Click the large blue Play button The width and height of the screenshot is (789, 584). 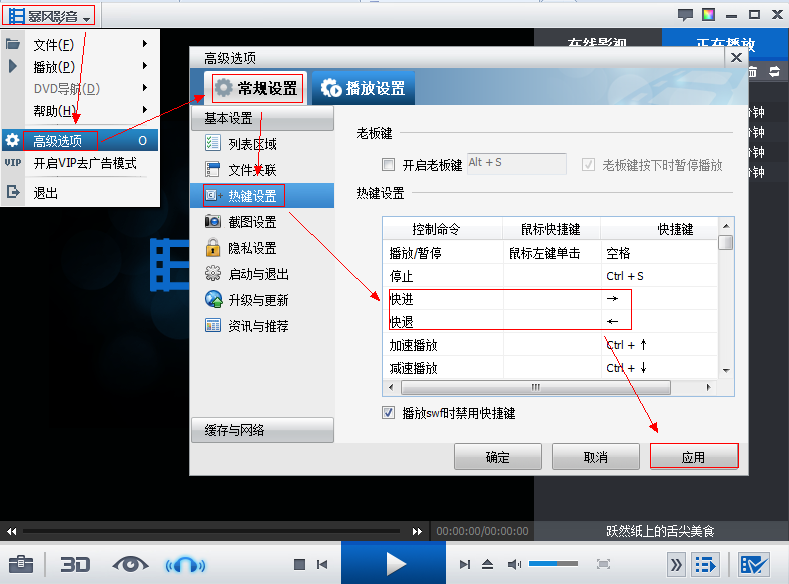pos(393,563)
